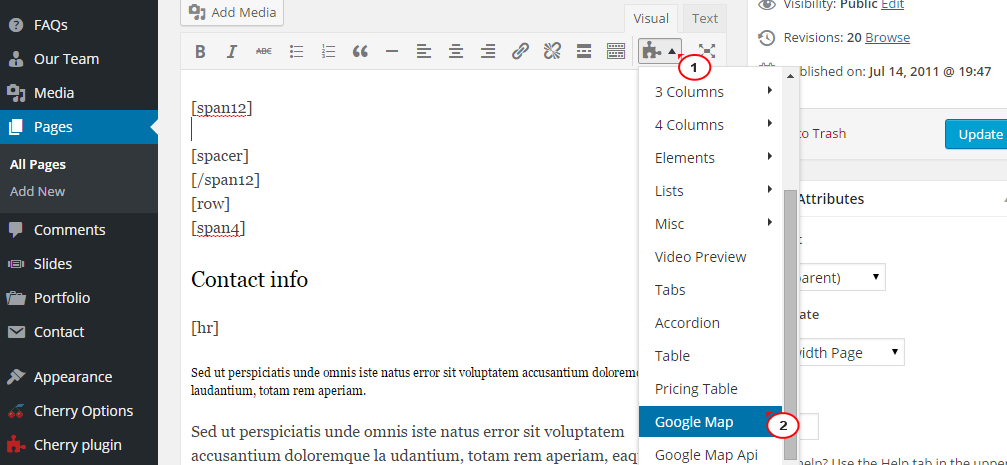1007x465 pixels.
Task: Enable distraction-free fullscreen mode
Action: [707, 51]
